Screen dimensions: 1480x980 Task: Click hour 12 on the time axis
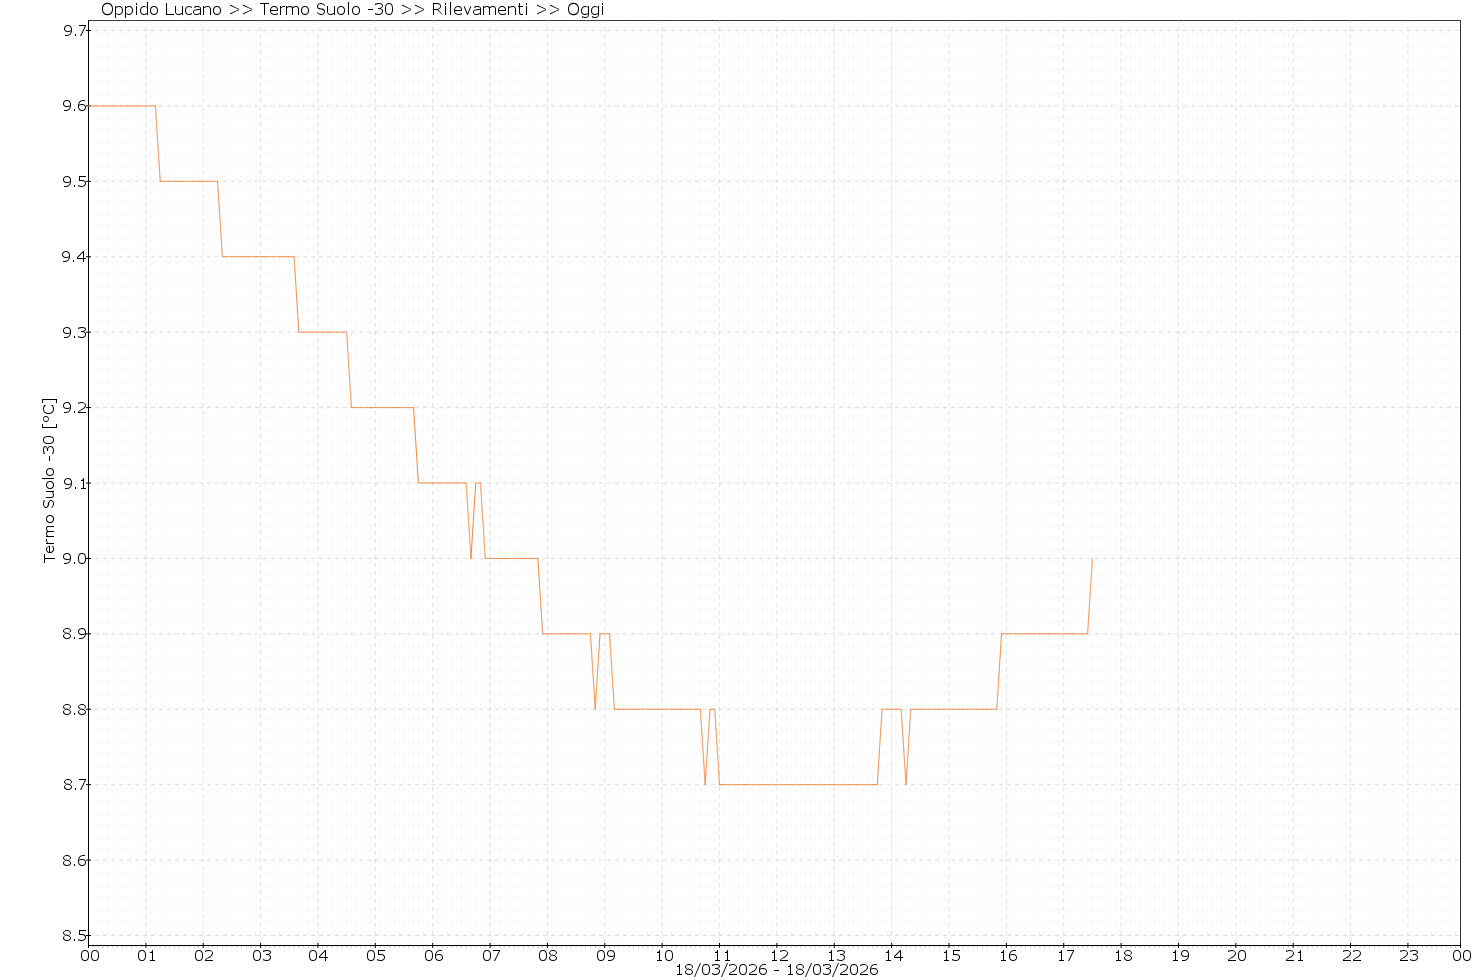click(x=778, y=955)
